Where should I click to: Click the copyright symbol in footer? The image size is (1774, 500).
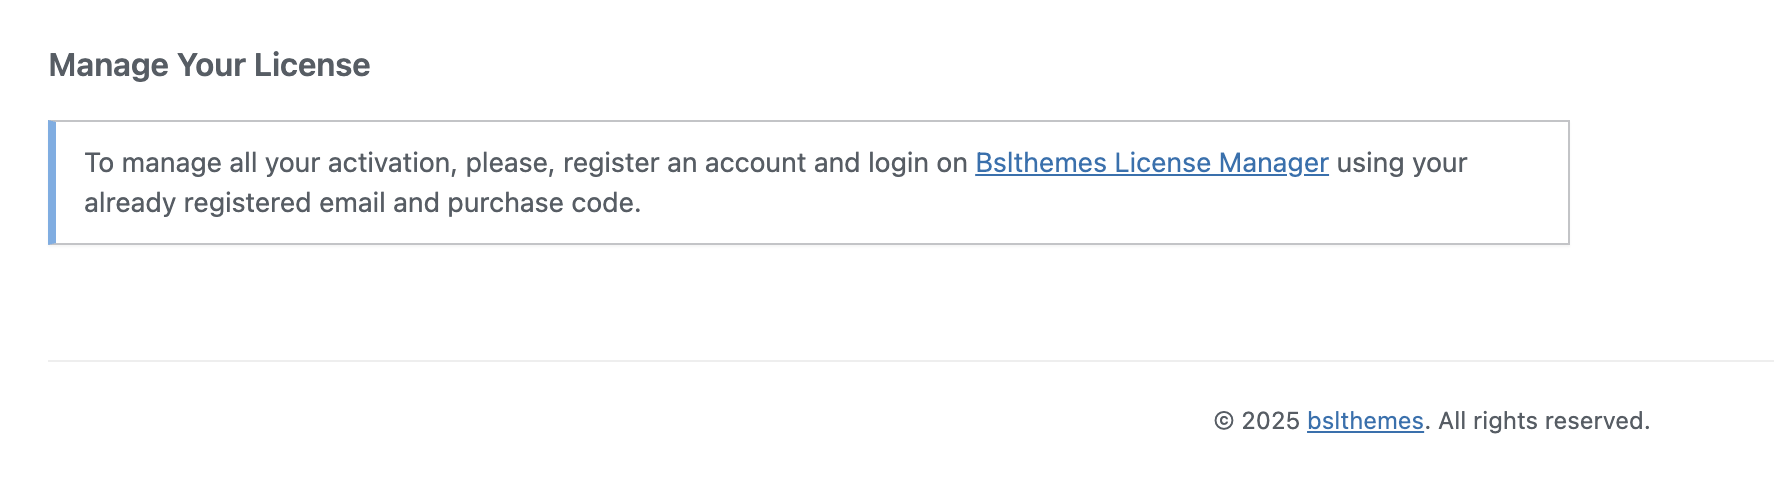(1224, 421)
